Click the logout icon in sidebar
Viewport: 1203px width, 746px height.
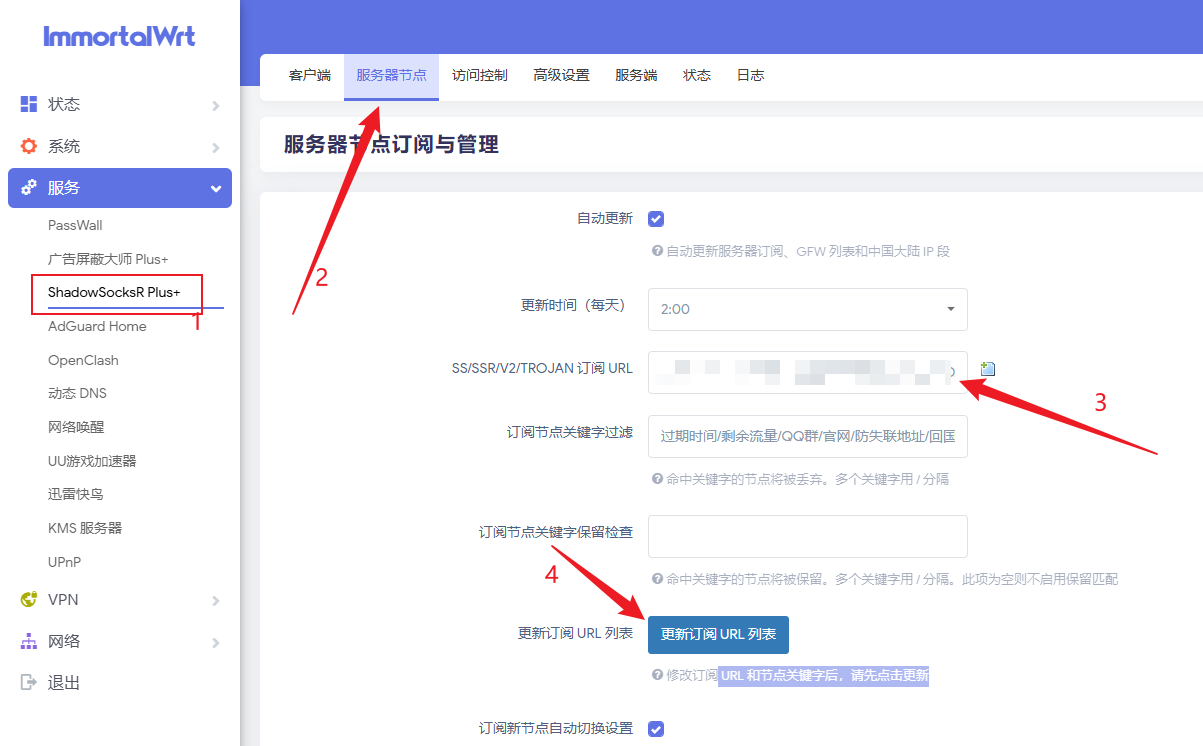point(29,682)
